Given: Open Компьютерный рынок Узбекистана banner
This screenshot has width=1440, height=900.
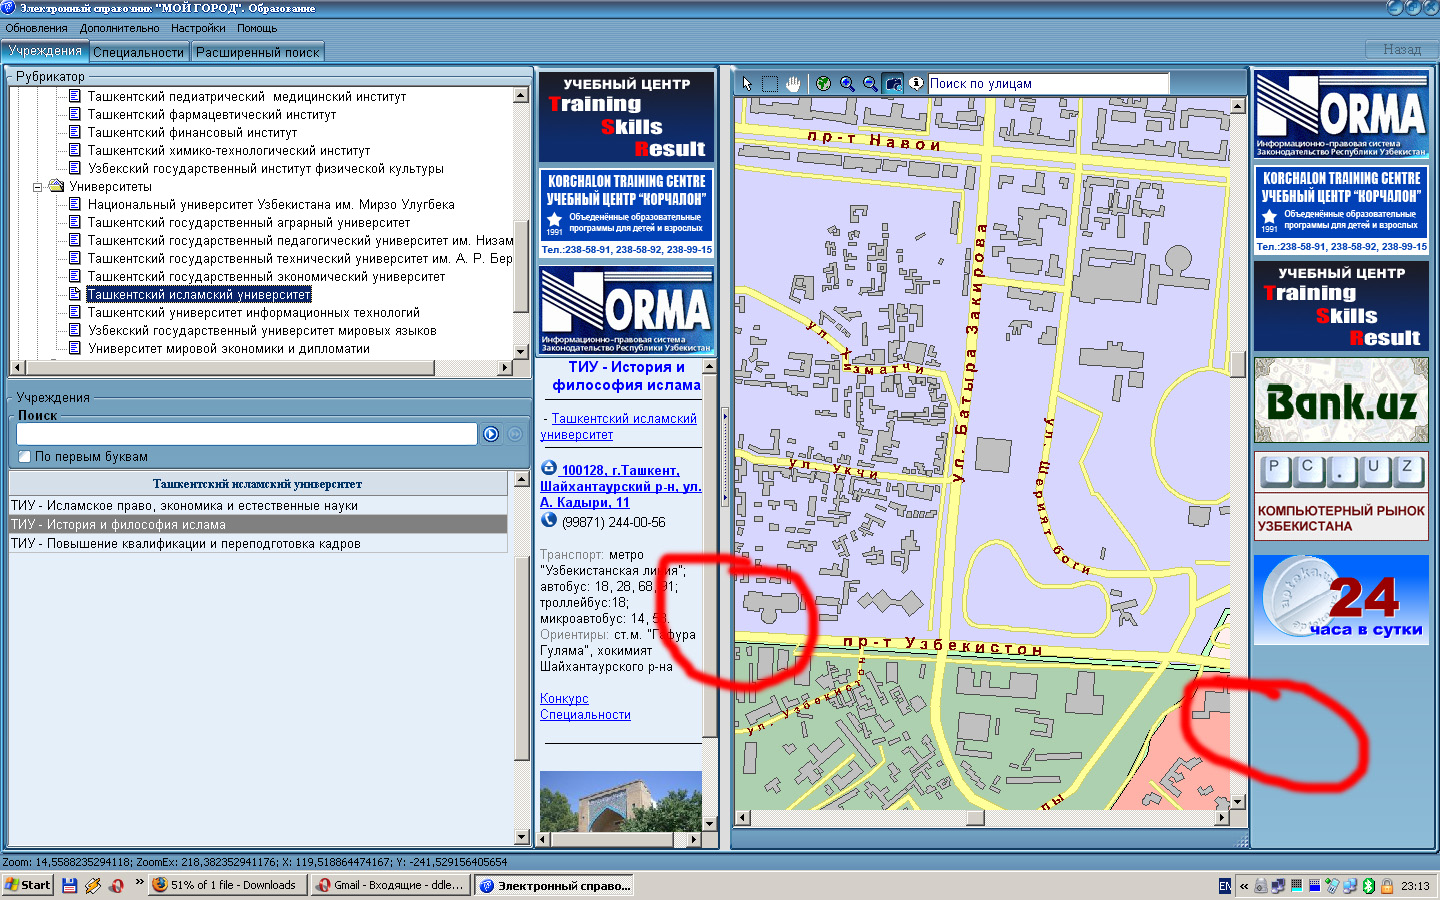Looking at the screenshot, I should click(1341, 497).
